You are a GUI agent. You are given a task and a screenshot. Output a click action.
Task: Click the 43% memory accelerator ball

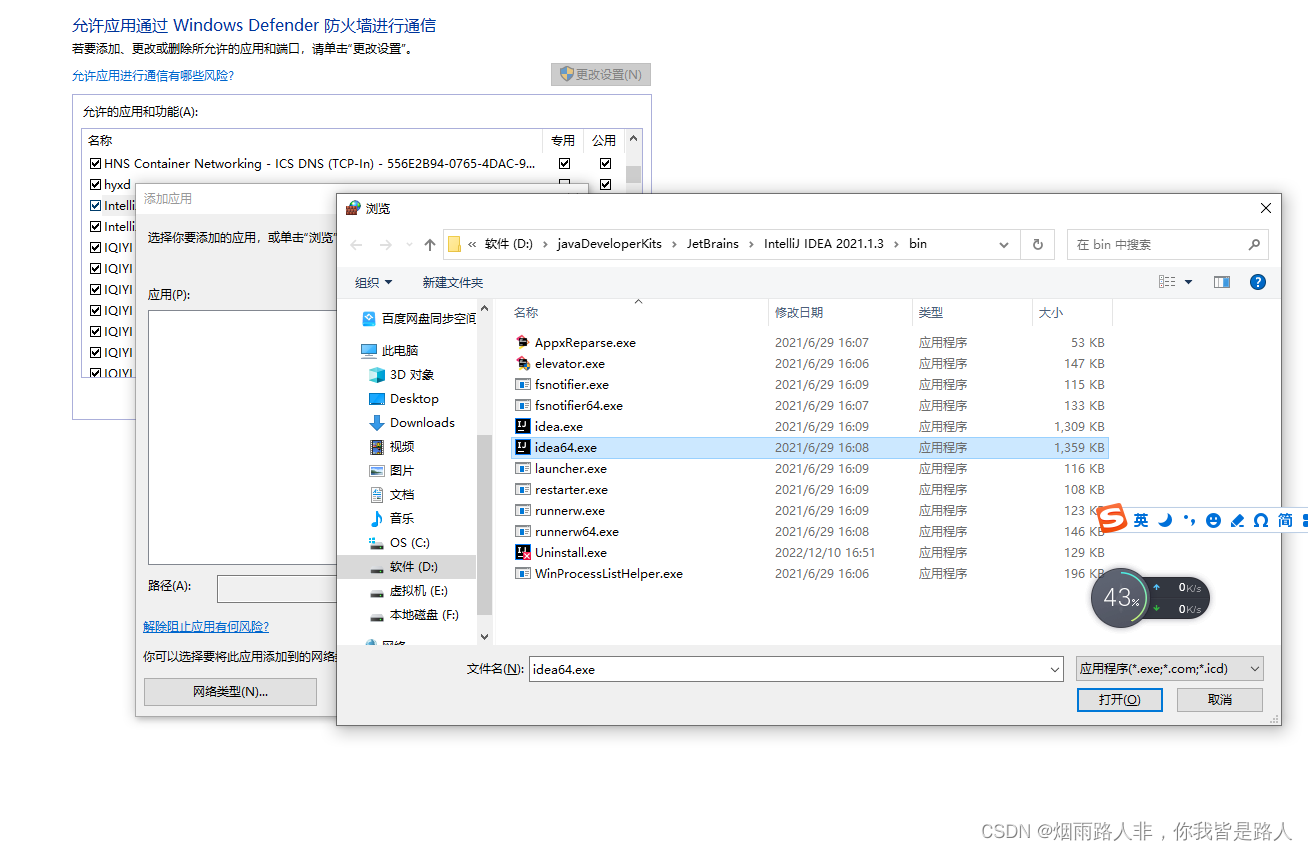click(1121, 598)
